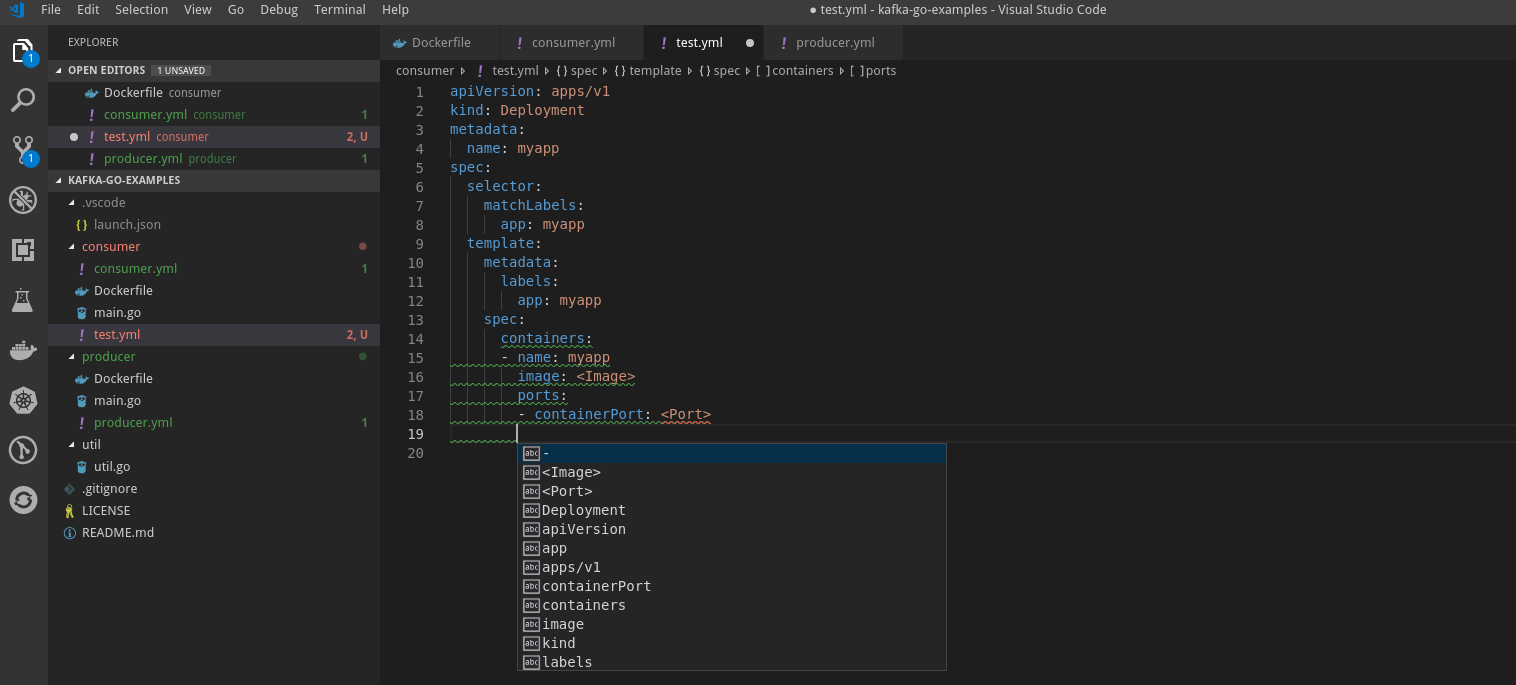Screen dimensions: 1516x685
Task: Click line number 20 in the gutter
Action: [x=415, y=453]
